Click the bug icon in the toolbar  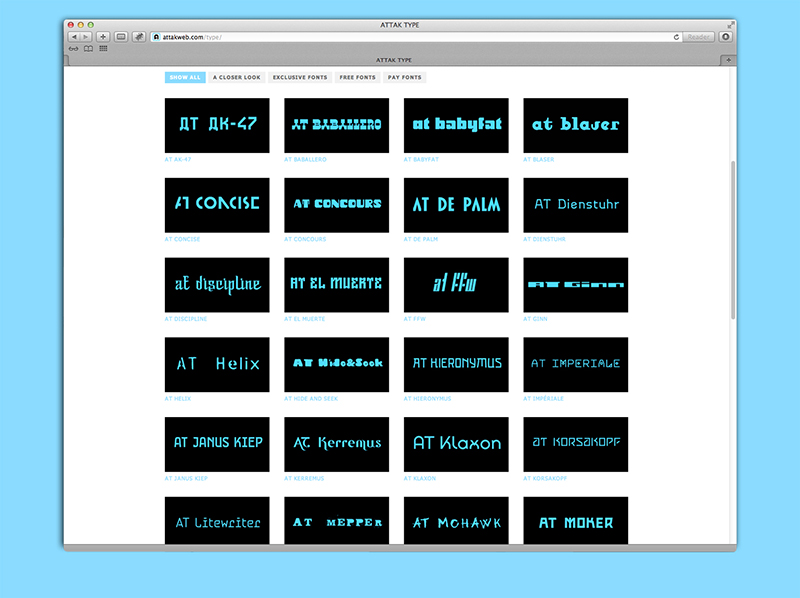[139, 37]
